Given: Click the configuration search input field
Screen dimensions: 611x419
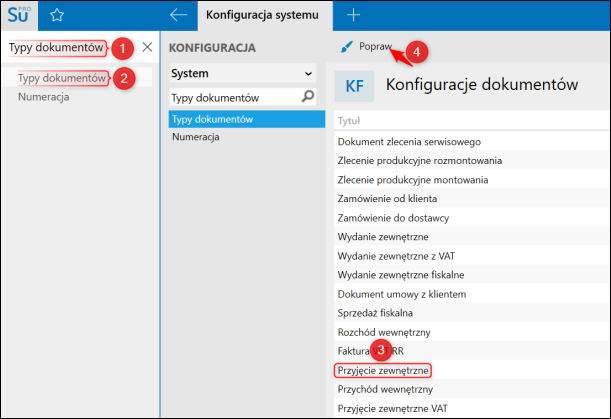Looking at the screenshot, I should [234, 97].
